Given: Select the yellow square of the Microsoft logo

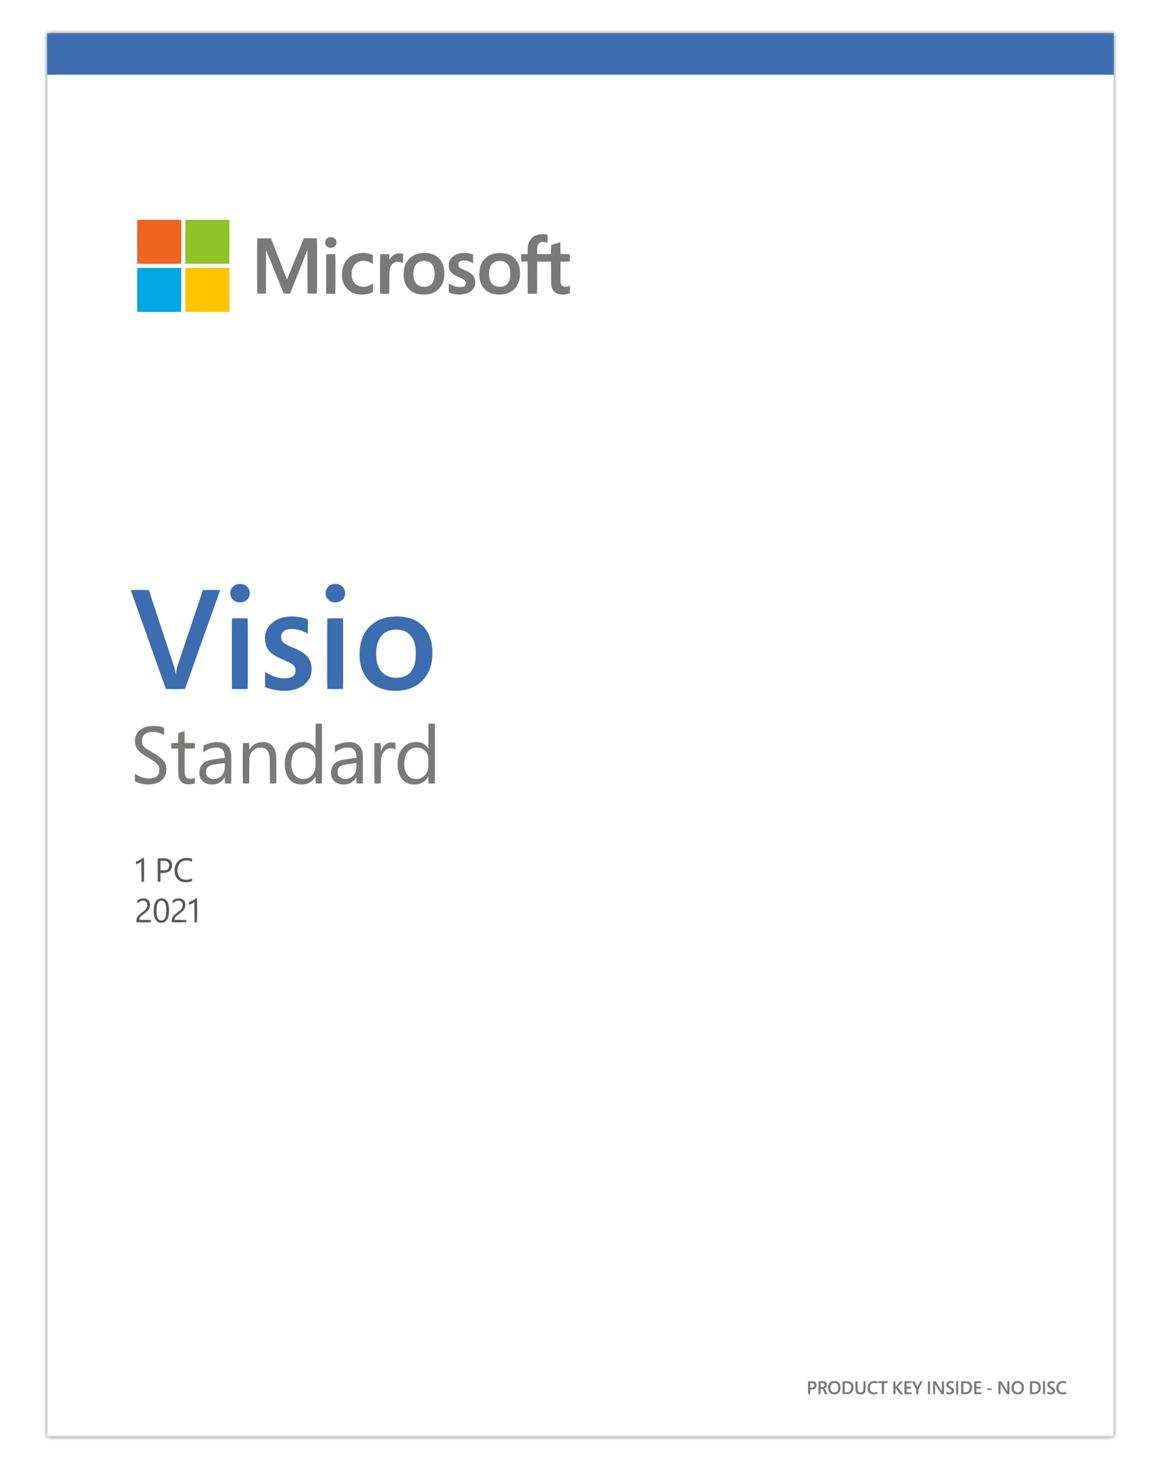Looking at the screenshot, I should pyautogui.click(x=207, y=289).
